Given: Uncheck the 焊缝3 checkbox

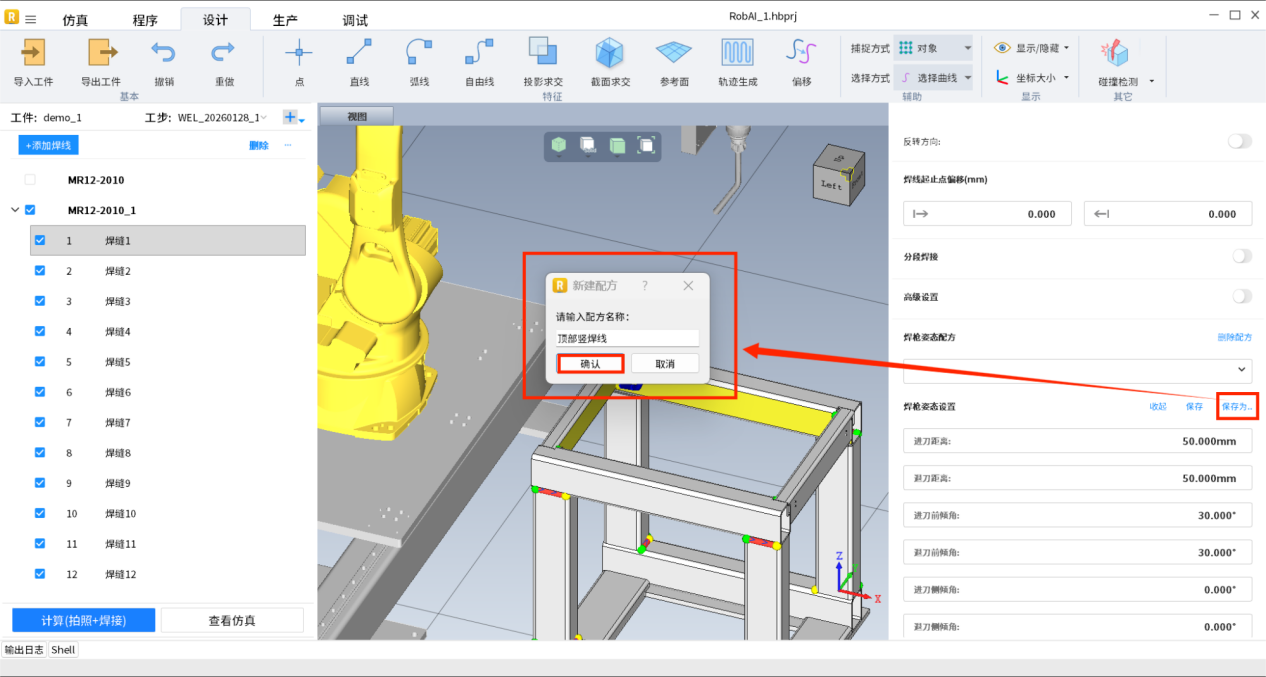Looking at the screenshot, I should (x=40, y=301).
